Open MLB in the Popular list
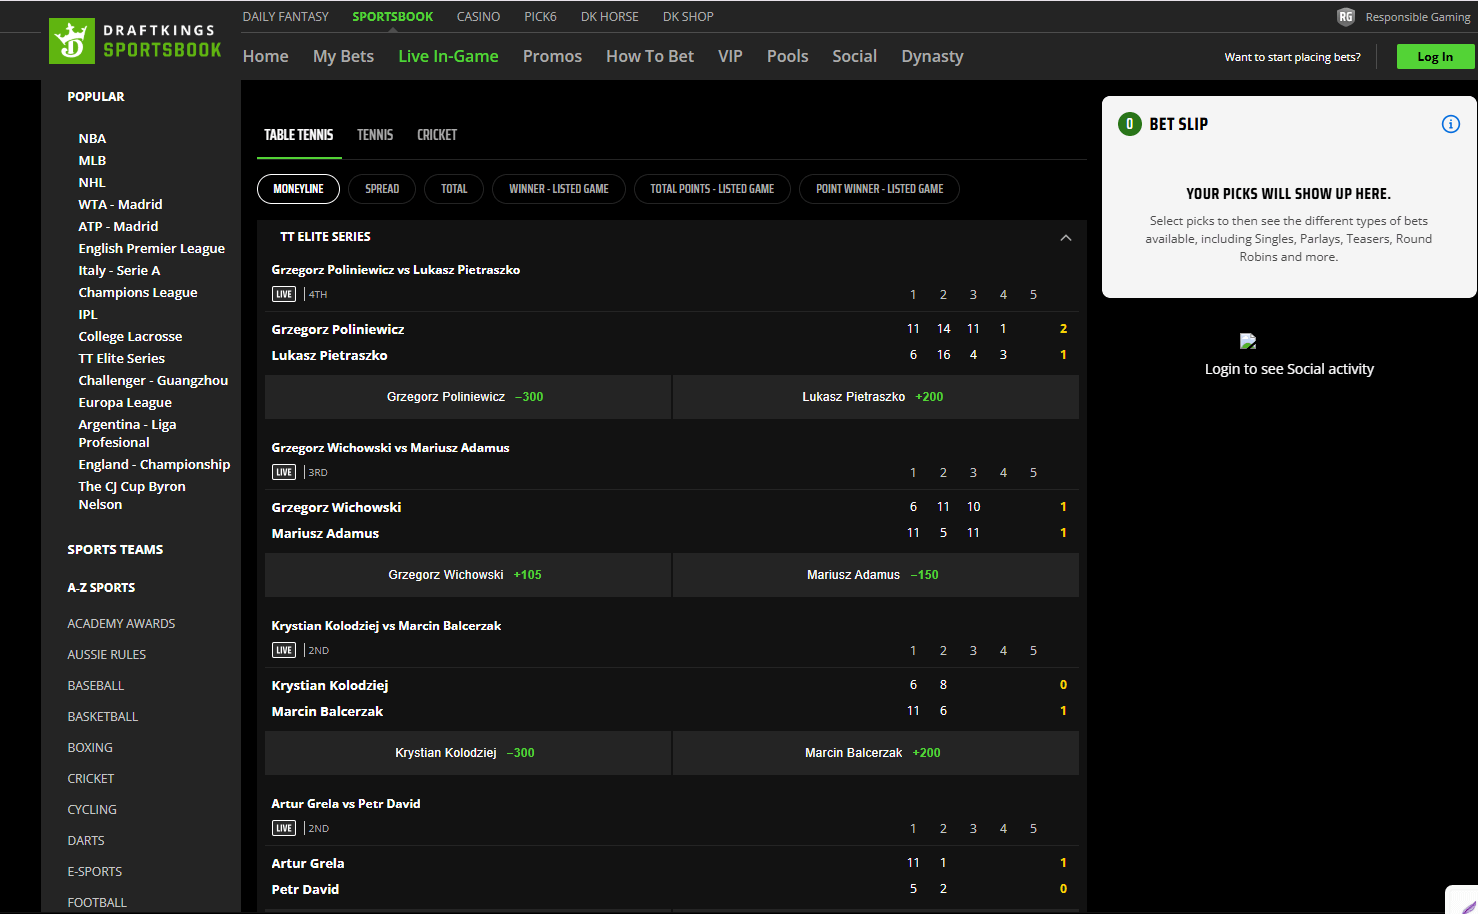The image size is (1478, 914). tap(92, 161)
